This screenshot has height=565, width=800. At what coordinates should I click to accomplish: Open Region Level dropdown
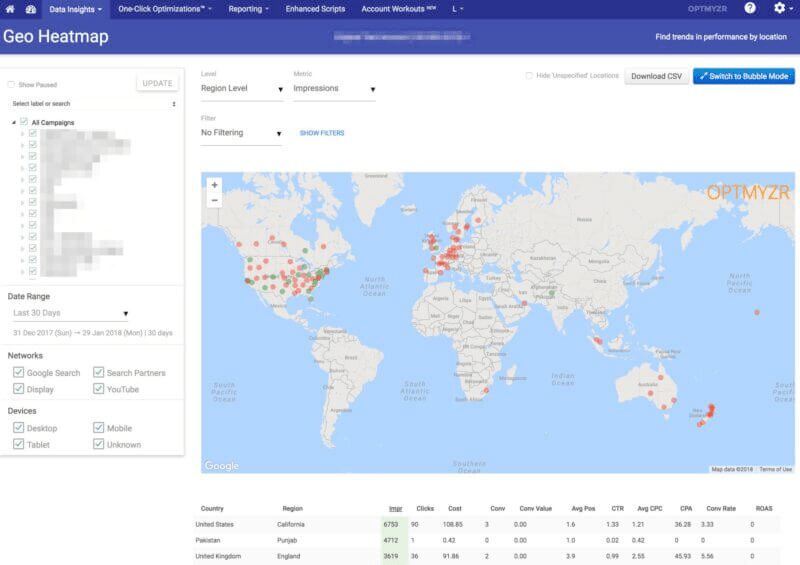[242, 89]
